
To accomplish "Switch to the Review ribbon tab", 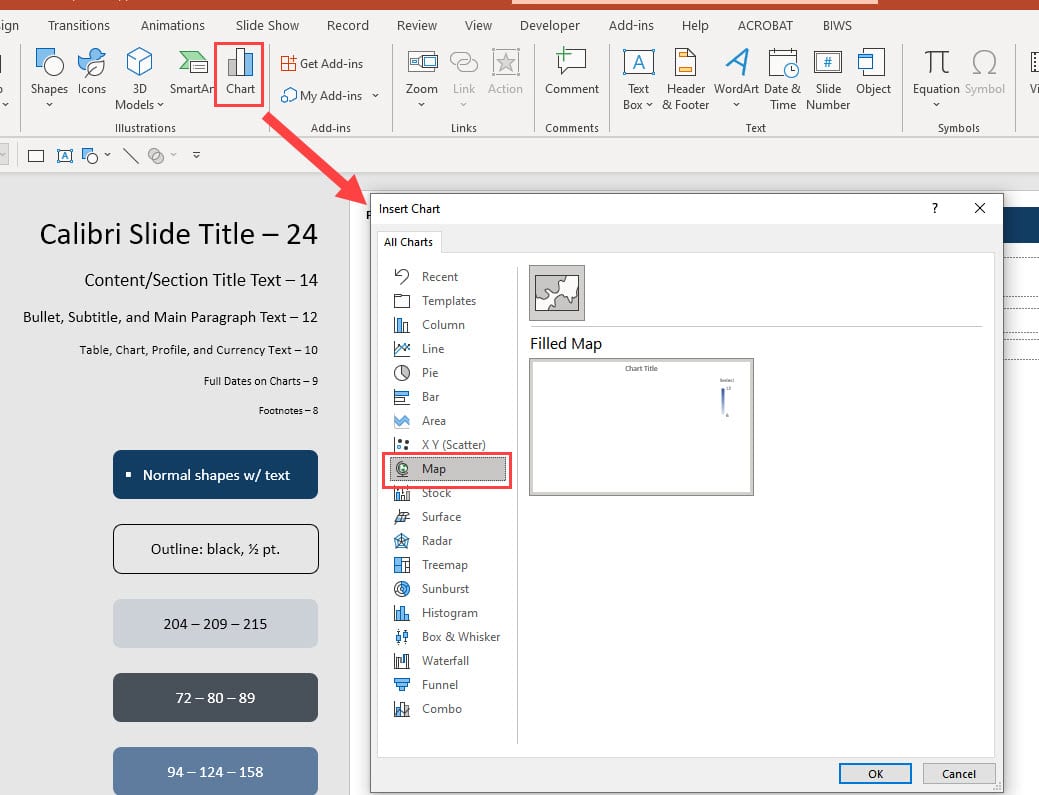I will [x=416, y=25].
